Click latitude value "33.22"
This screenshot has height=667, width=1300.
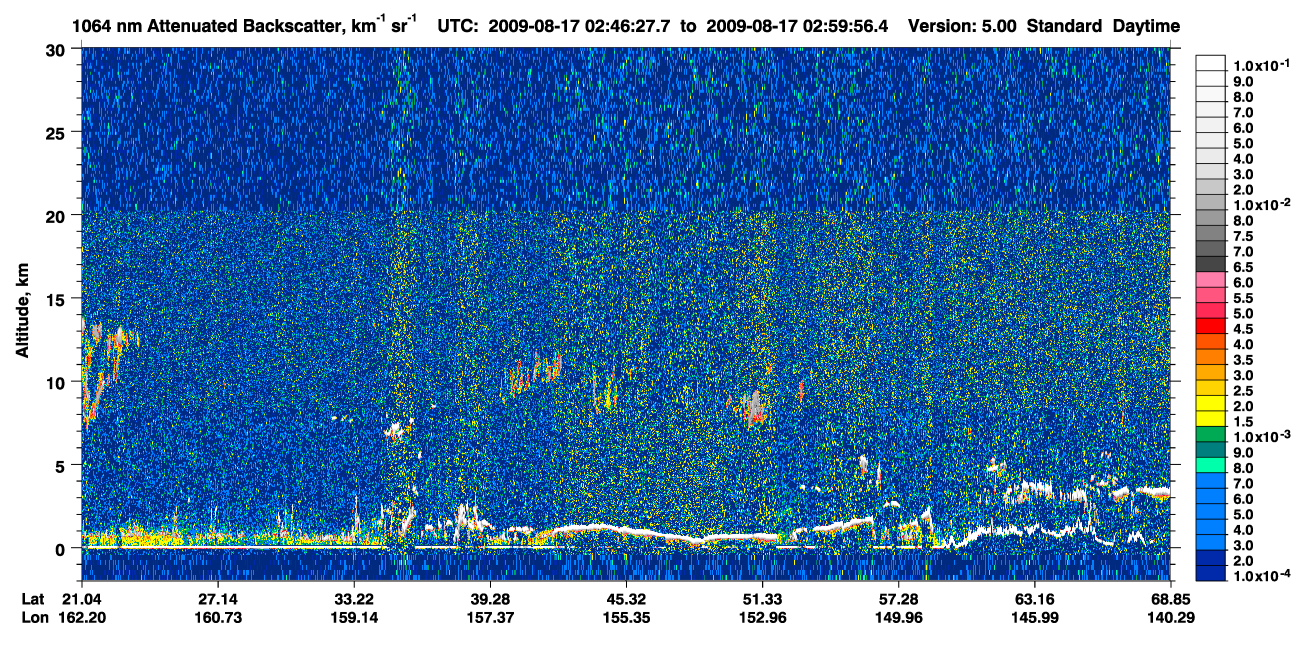pos(354,599)
